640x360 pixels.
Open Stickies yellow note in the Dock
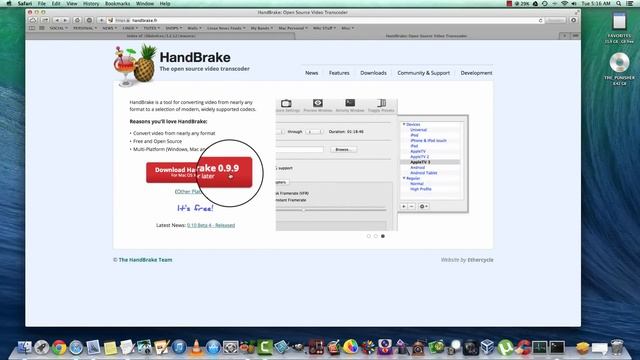110,347
